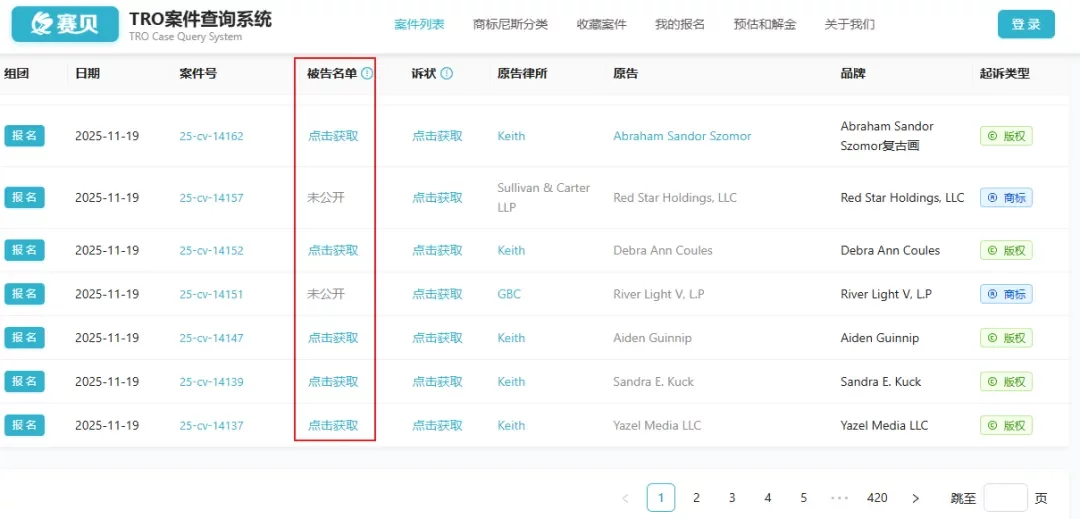Get complaint for Debra Ann Coules case
This screenshot has height=519, width=1080.
coord(437,251)
